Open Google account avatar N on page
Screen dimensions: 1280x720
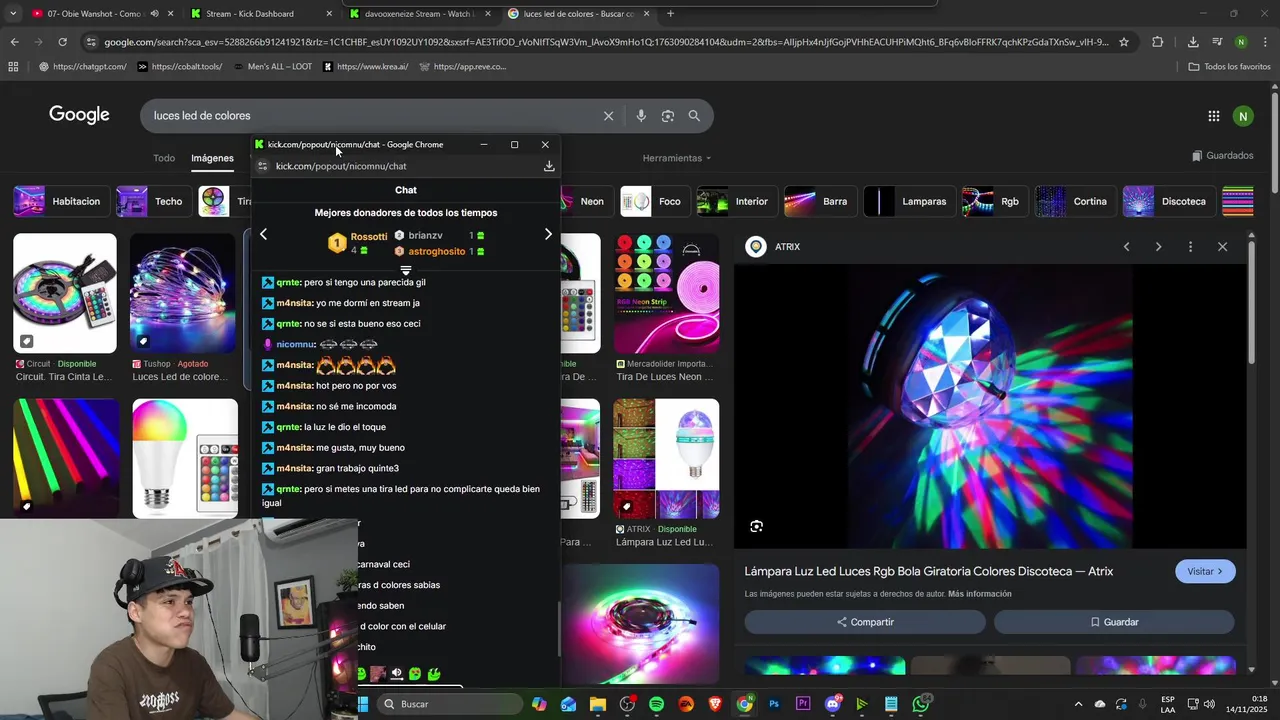point(1243,116)
